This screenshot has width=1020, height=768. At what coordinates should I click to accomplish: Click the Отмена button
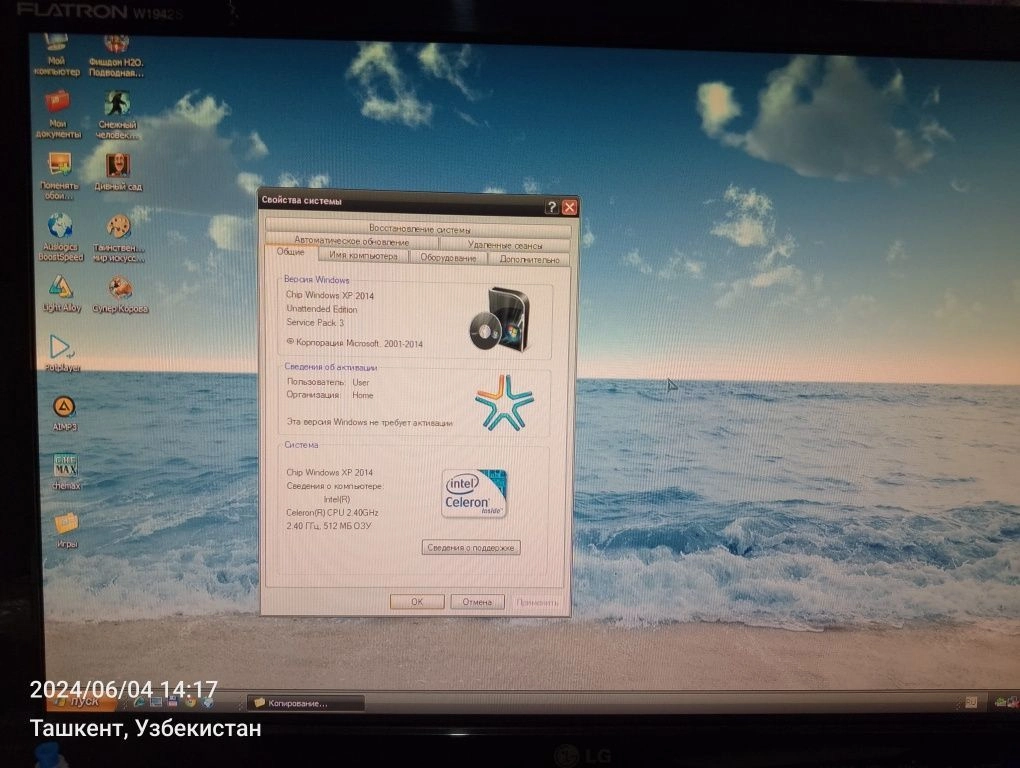pyautogui.click(x=477, y=602)
